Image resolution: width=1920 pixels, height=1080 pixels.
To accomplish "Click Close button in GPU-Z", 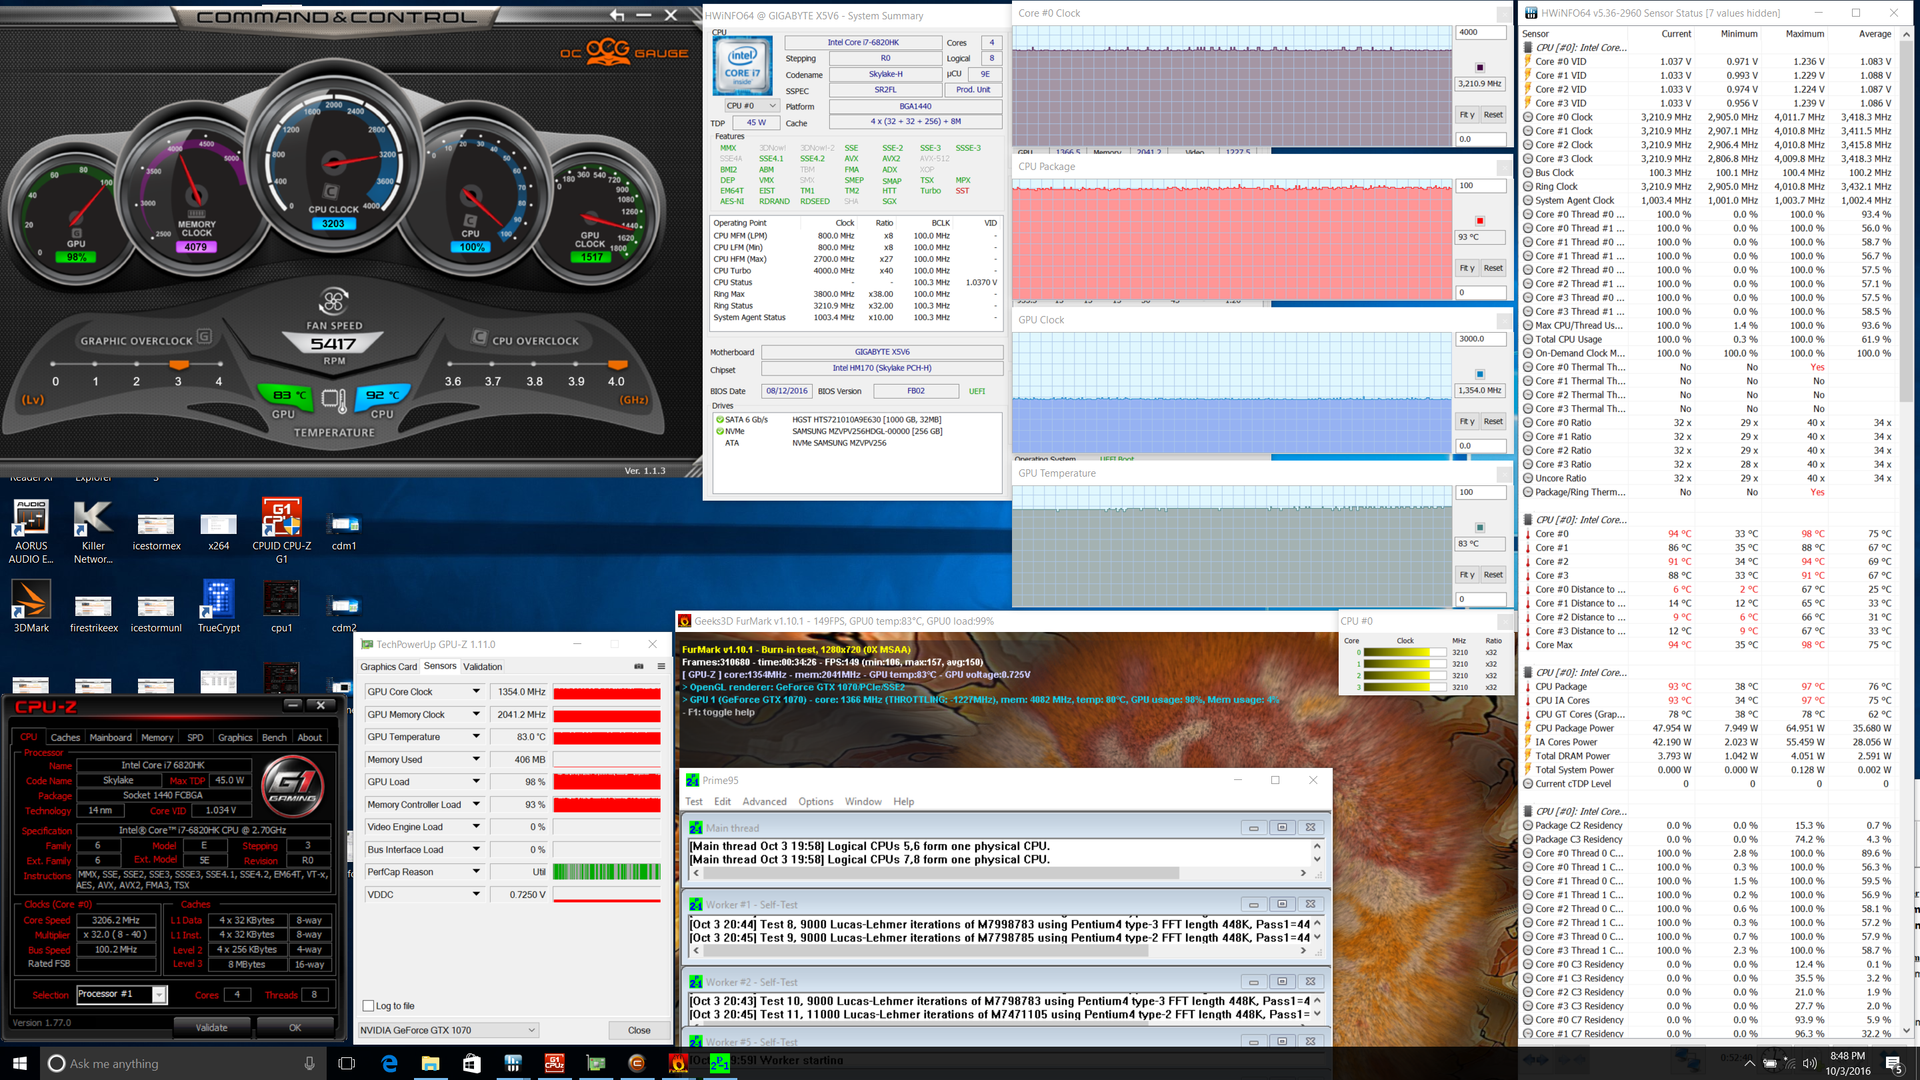I will click(639, 1030).
